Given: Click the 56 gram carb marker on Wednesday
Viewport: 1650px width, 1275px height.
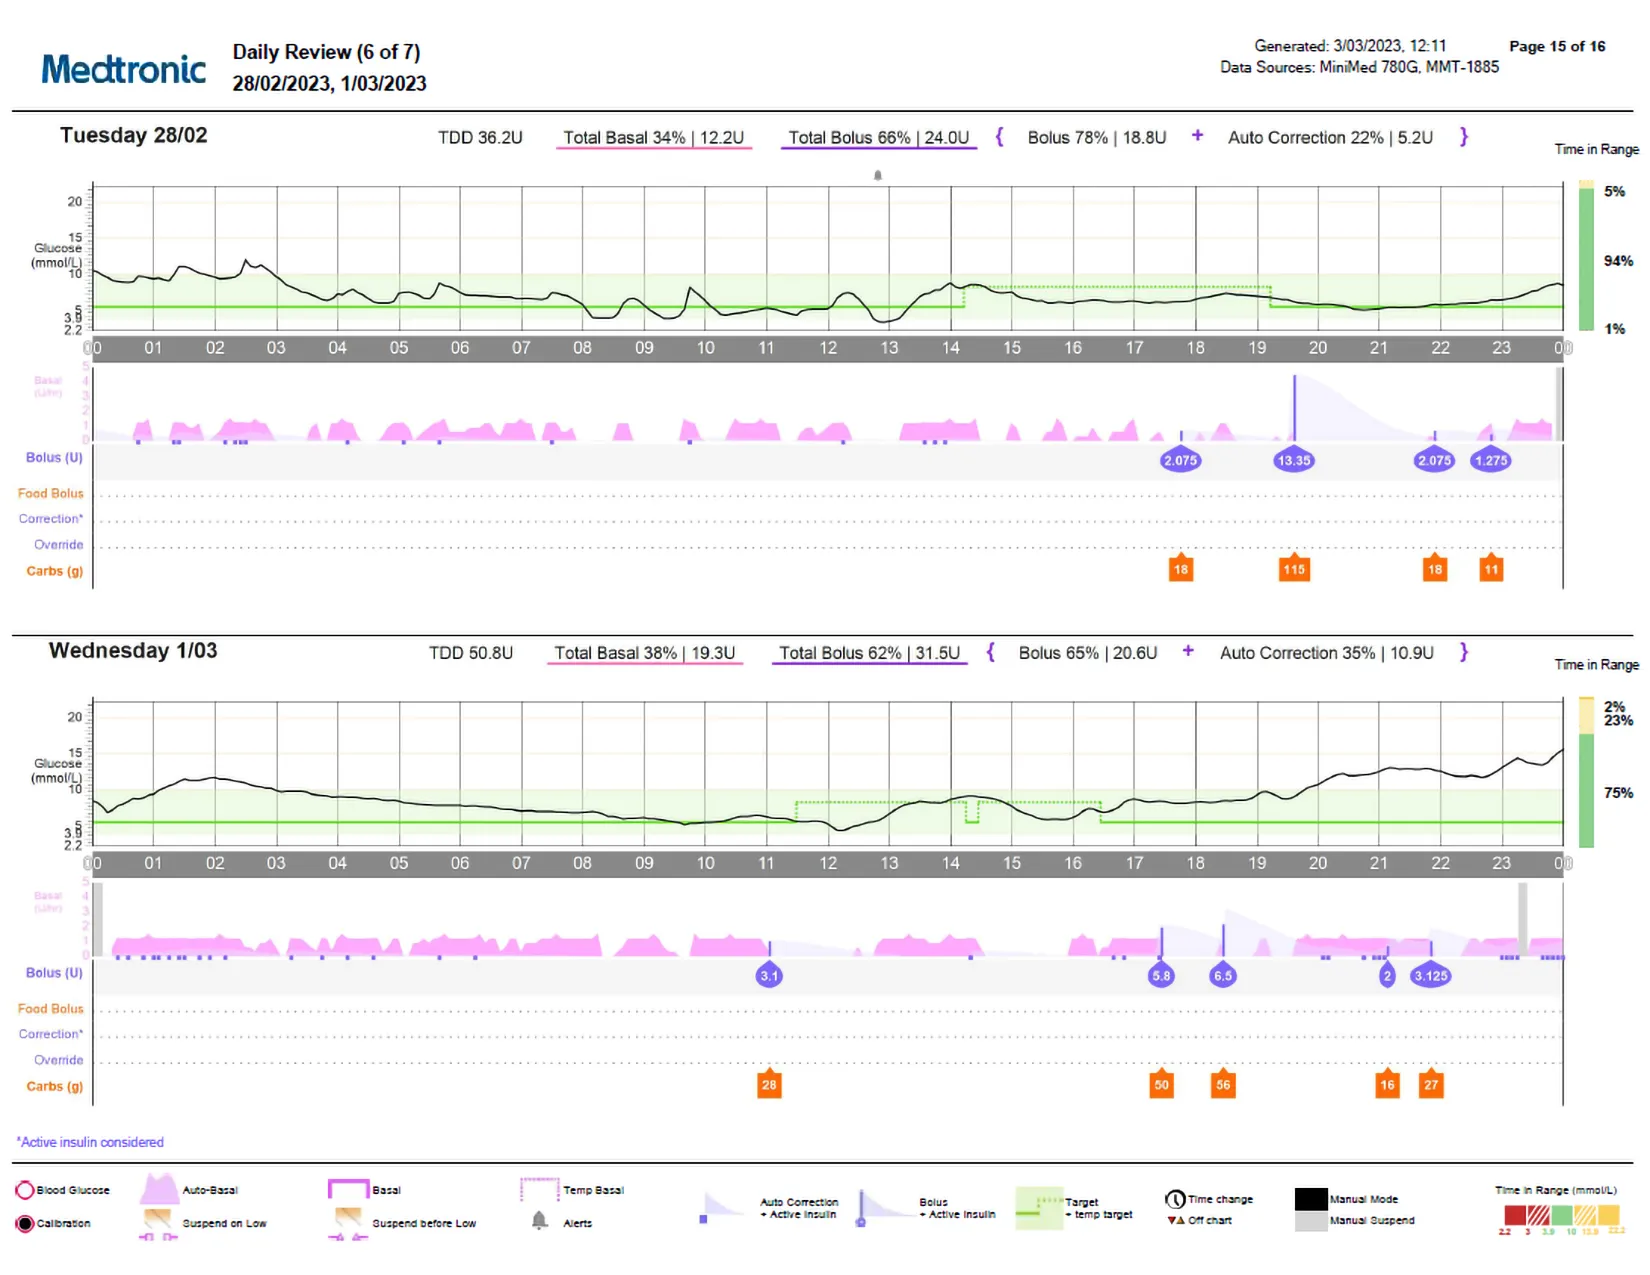Looking at the screenshot, I should point(1223,1084).
